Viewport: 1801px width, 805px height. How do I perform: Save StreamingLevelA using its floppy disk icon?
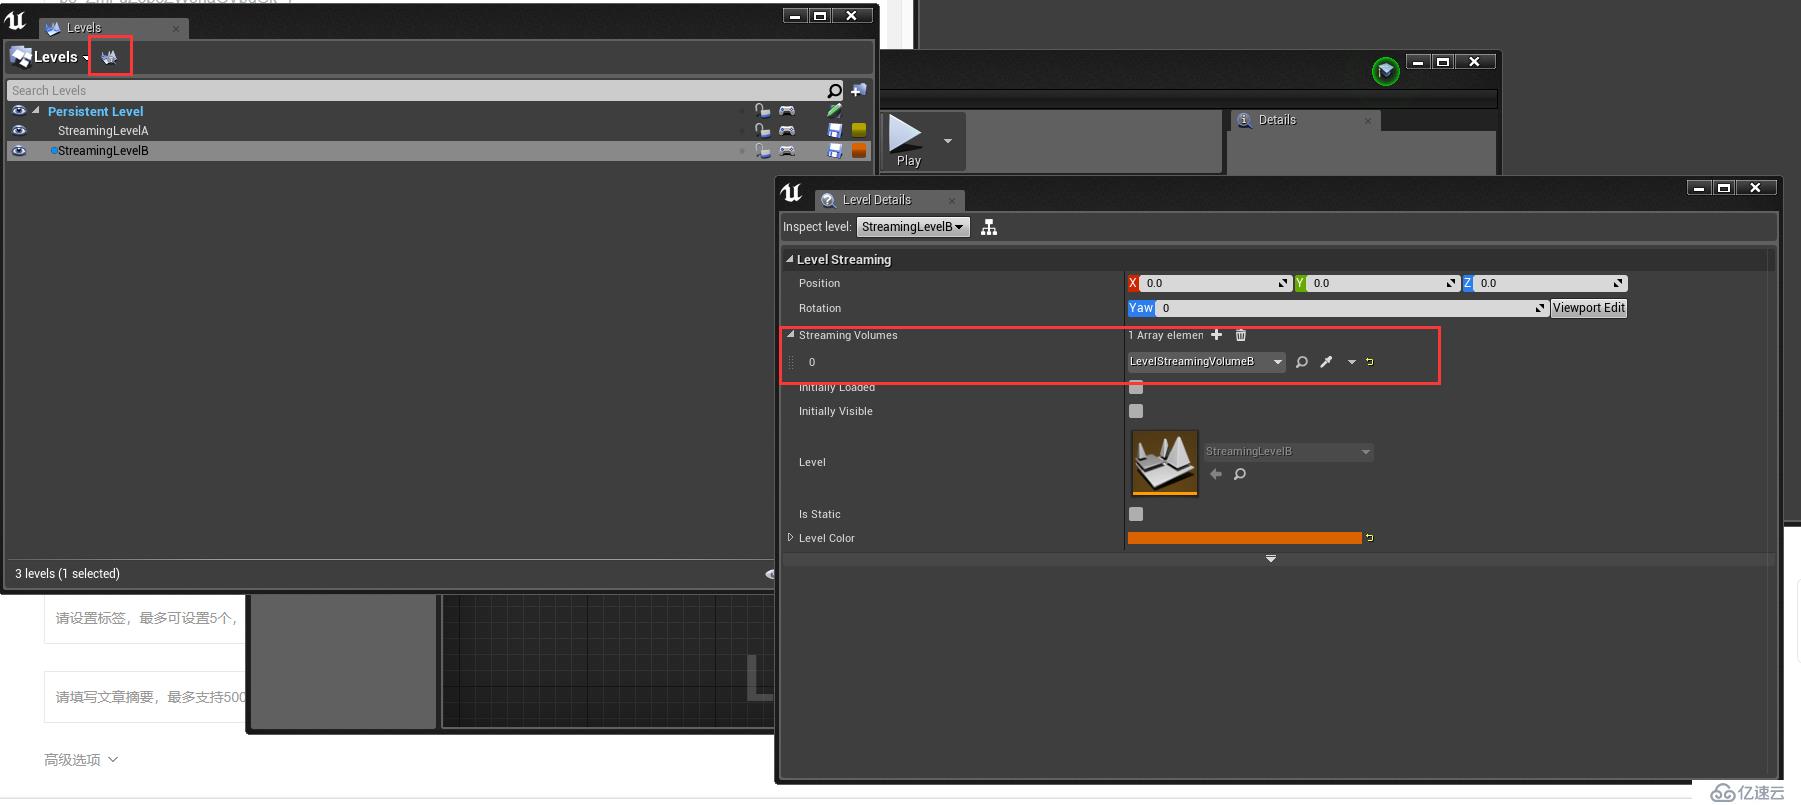(x=835, y=130)
